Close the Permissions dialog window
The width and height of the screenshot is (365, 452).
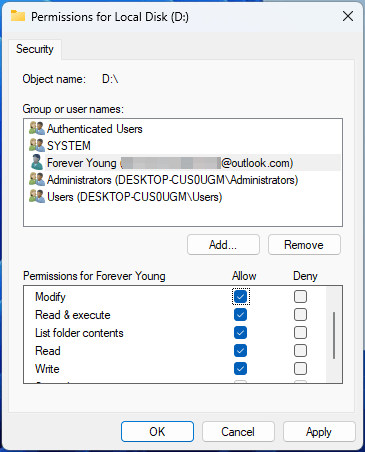pyautogui.click(x=348, y=16)
